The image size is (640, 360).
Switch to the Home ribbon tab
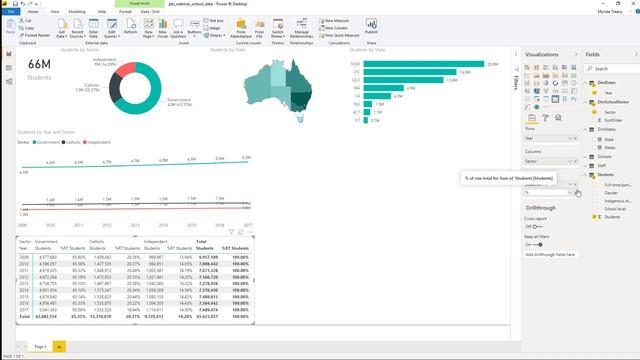[33, 12]
